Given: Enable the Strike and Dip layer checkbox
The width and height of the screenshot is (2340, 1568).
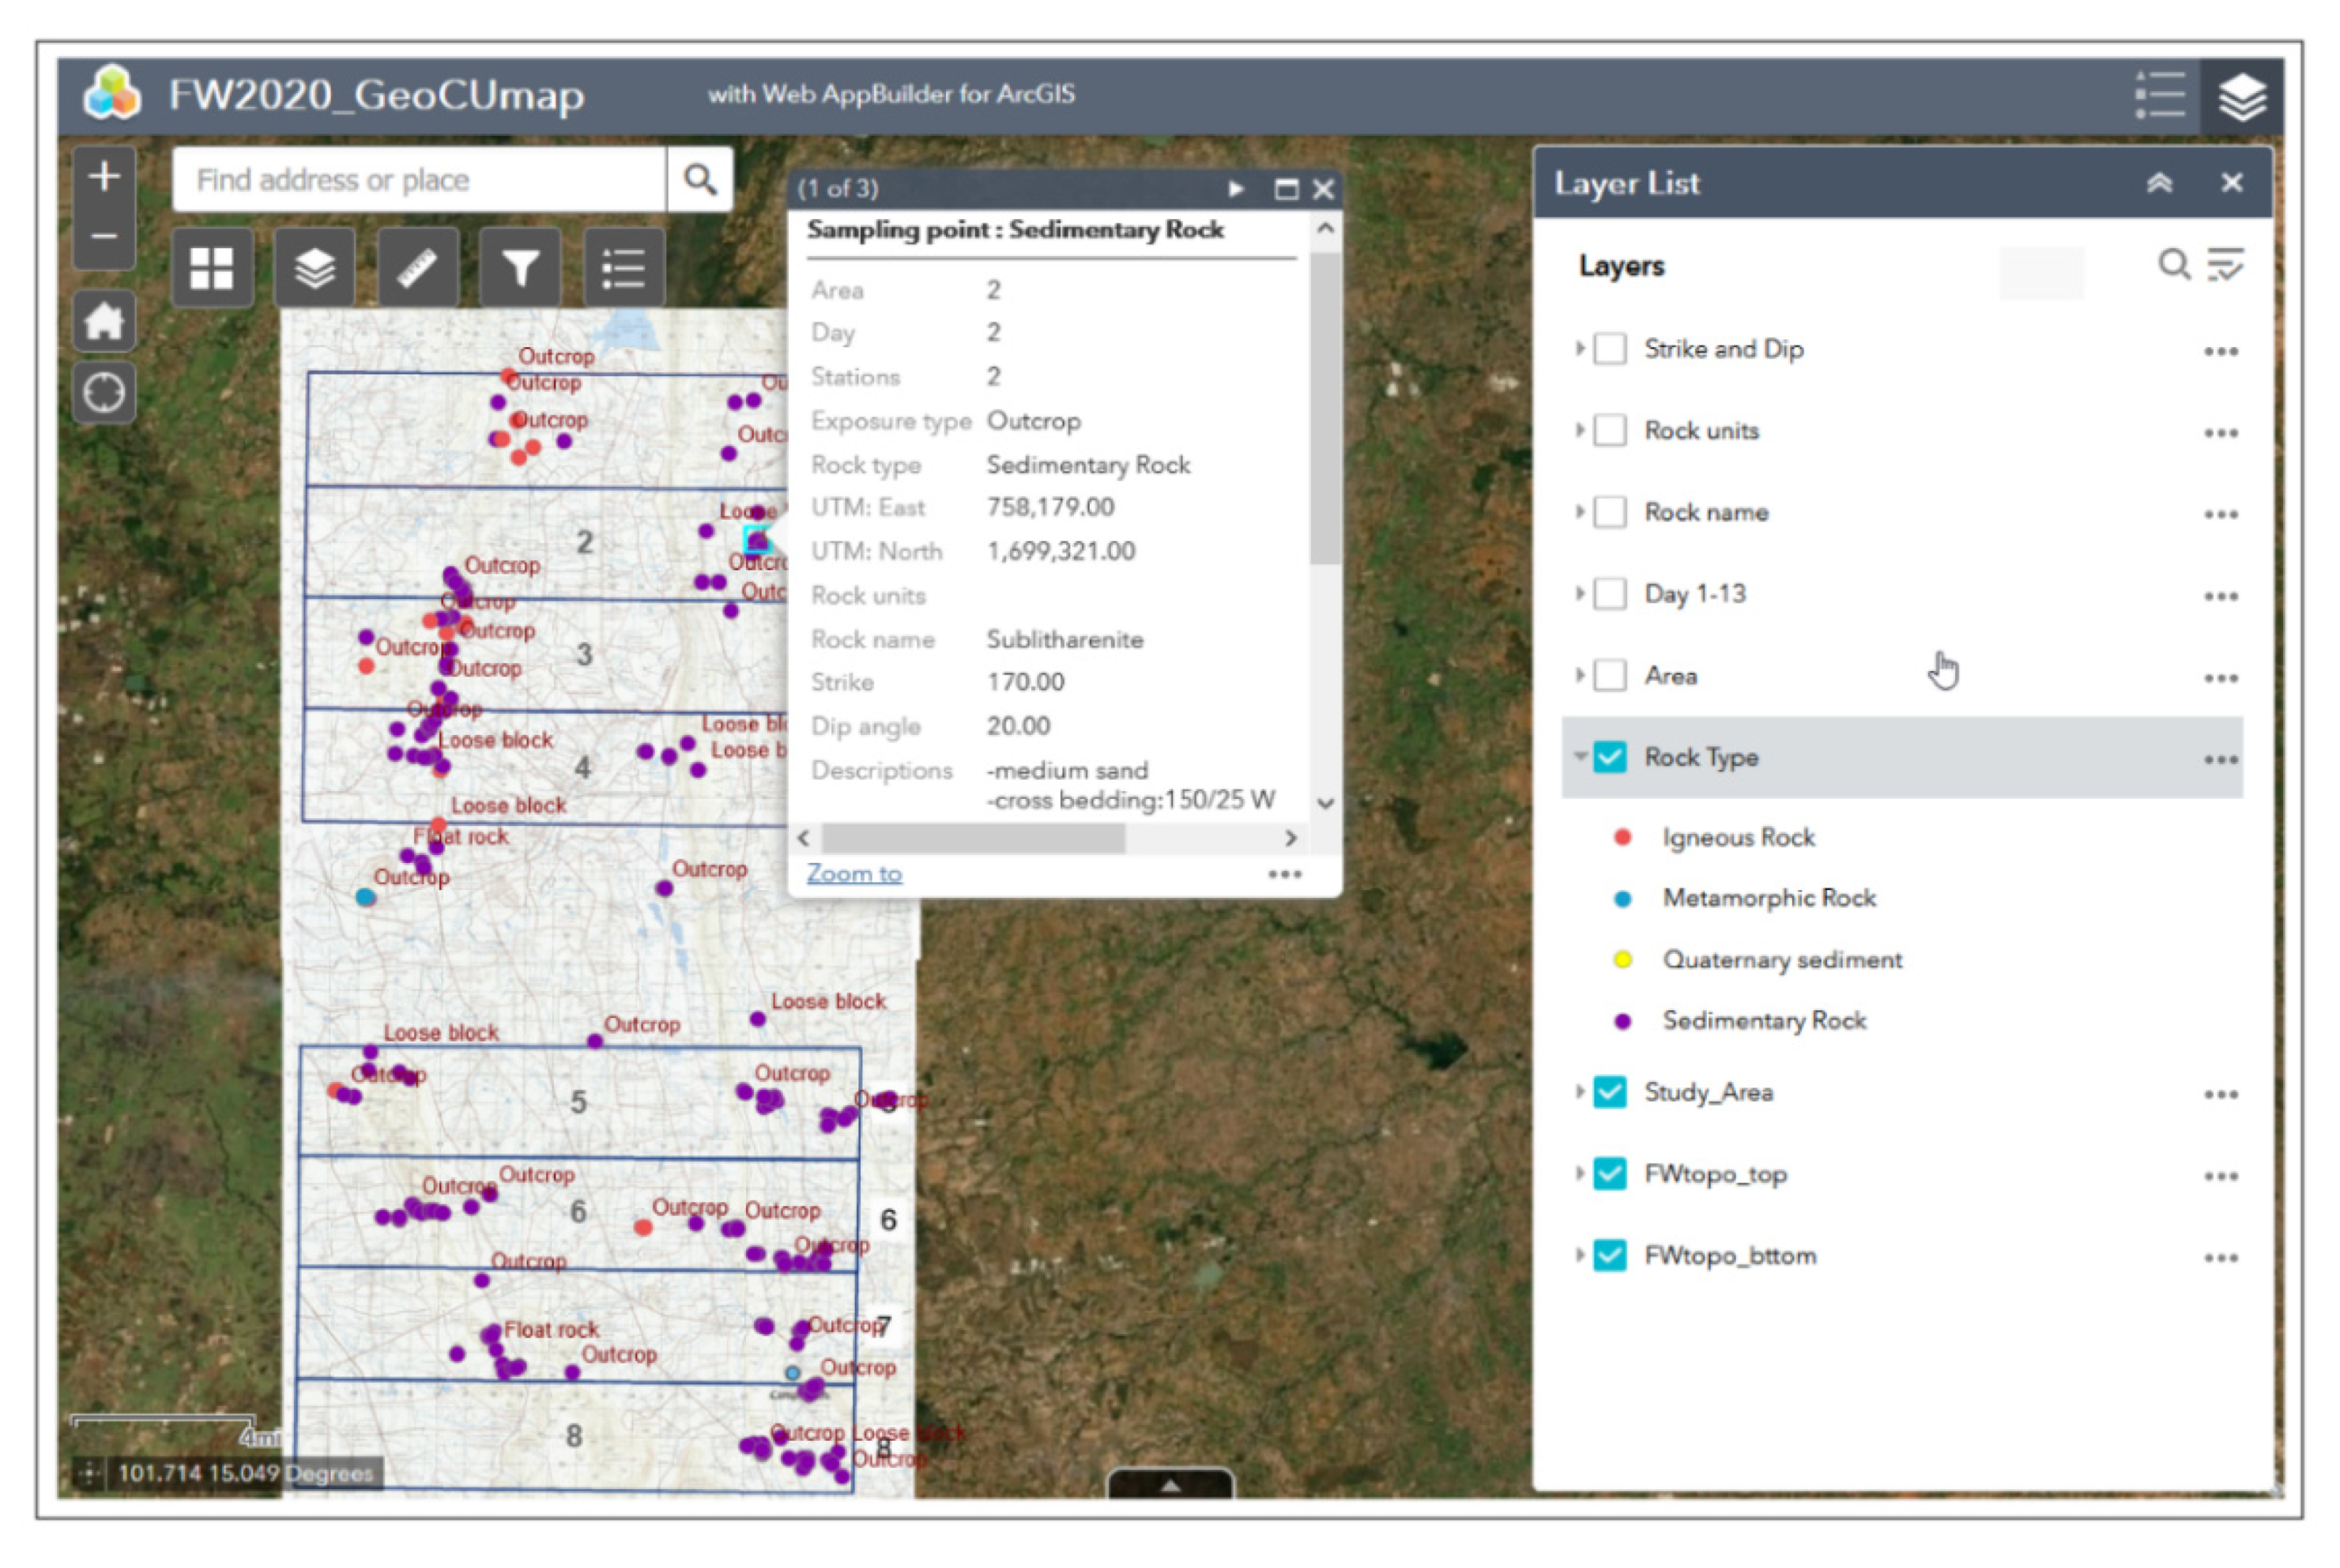Looking at the screenshot, I should pyautogui.click(x=1609, y=349).
